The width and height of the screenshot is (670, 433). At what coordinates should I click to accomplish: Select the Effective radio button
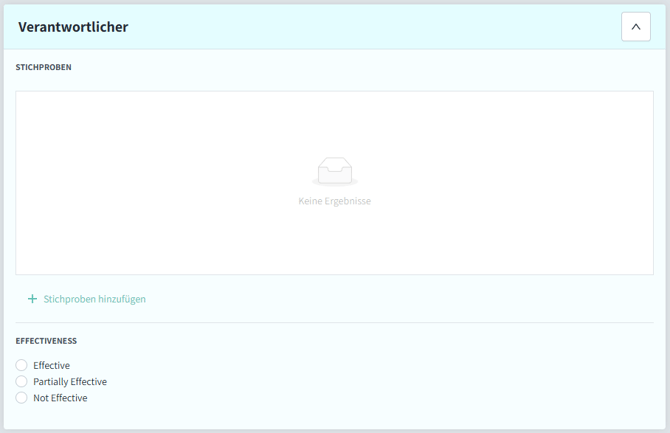[22, 365]
